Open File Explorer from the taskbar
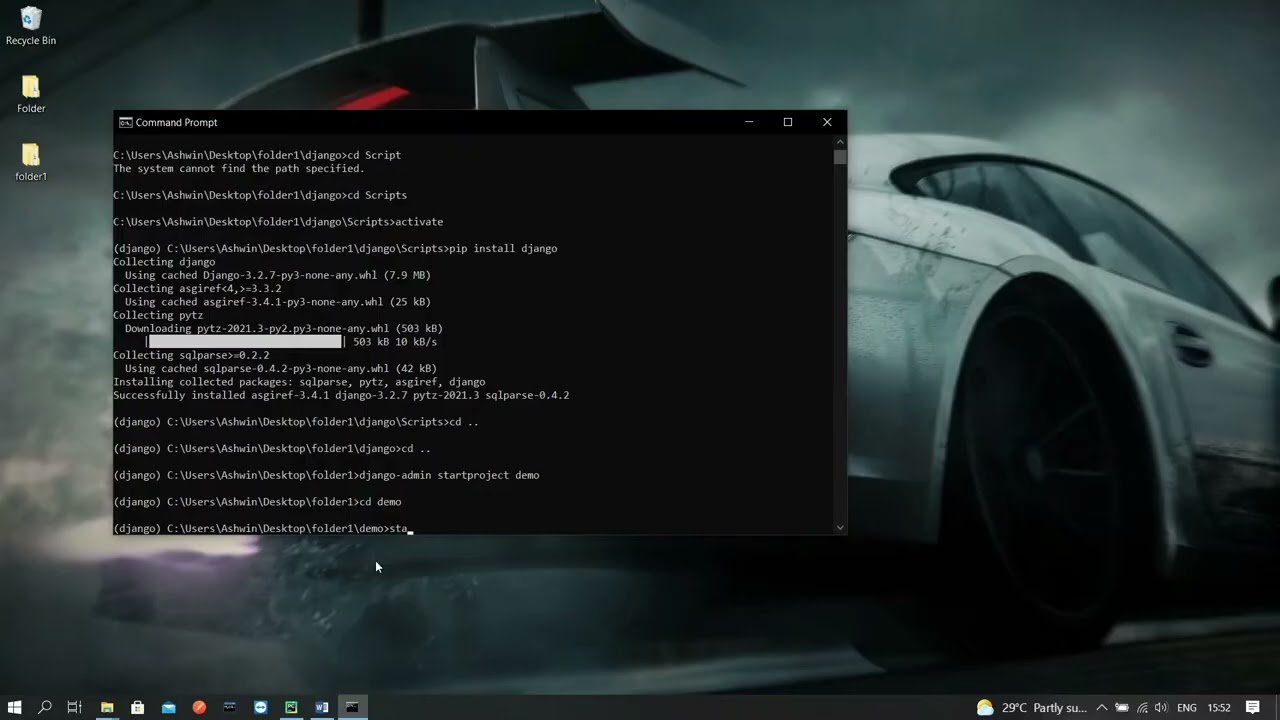 tap(107, 707)
